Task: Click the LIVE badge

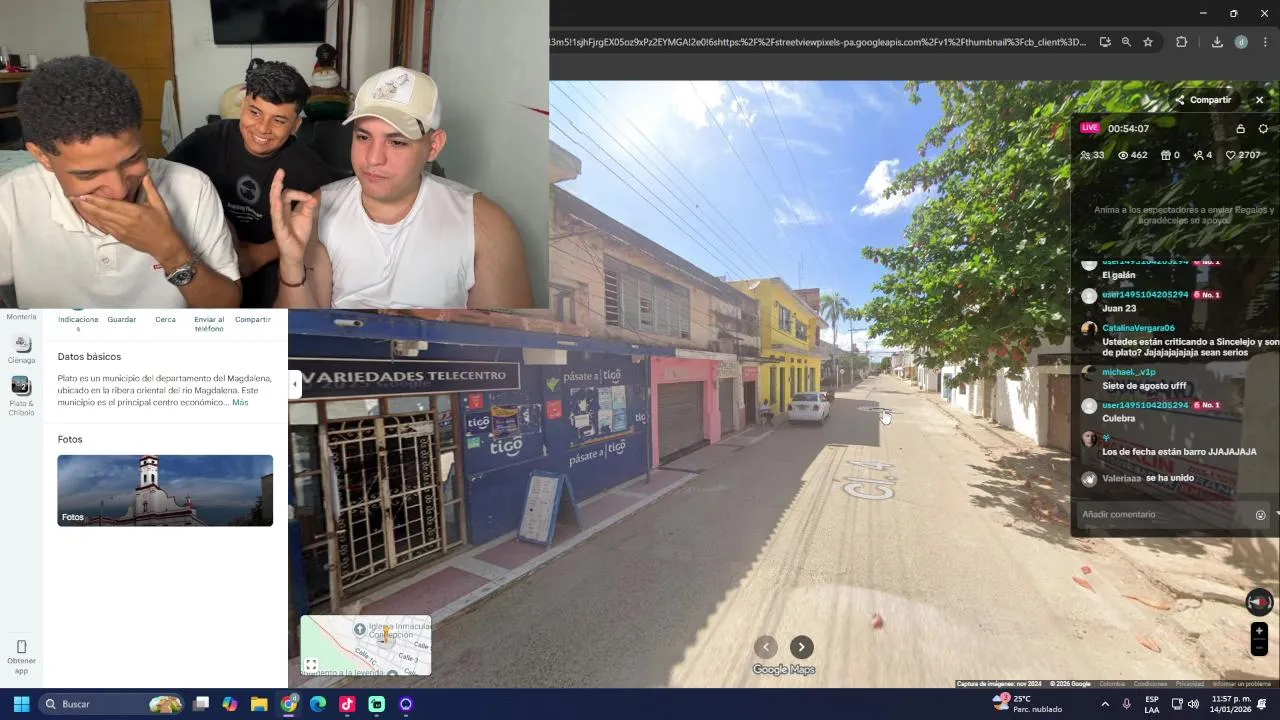Action: pyautogui.click(x=1090, y=128)
